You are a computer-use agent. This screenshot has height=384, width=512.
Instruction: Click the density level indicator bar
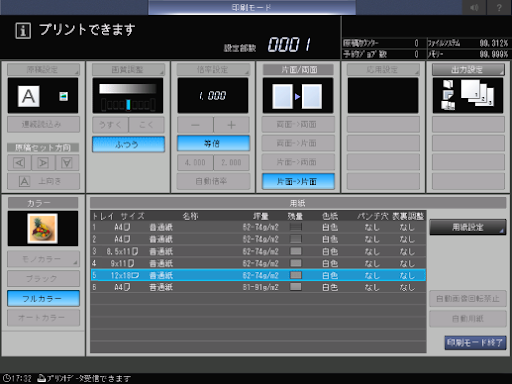pos(128,104)
